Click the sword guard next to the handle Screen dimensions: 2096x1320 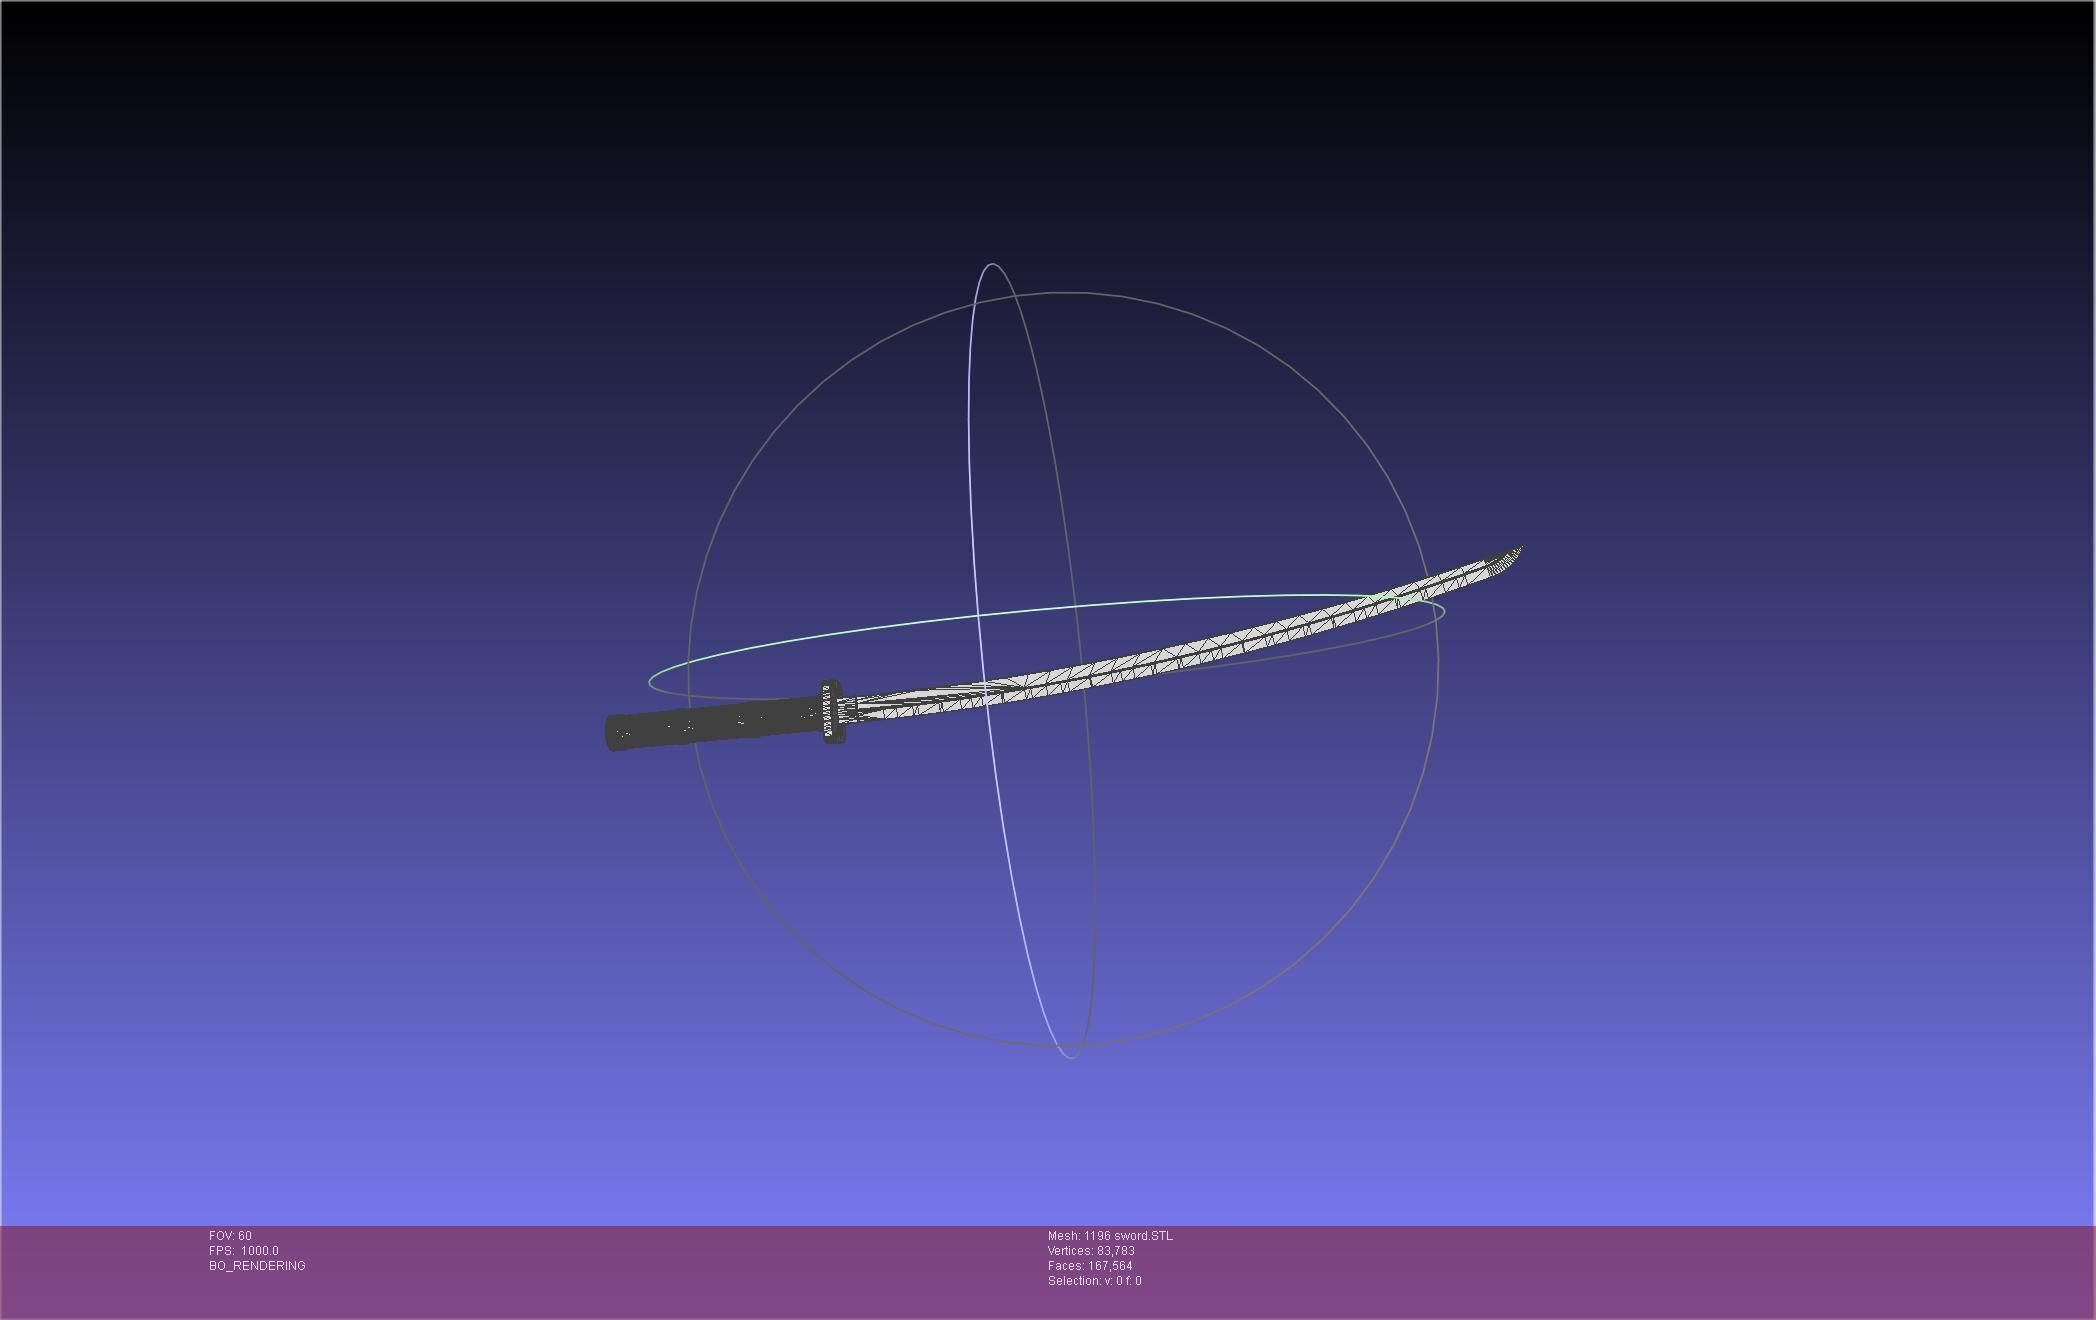click(x=832, y=711)
